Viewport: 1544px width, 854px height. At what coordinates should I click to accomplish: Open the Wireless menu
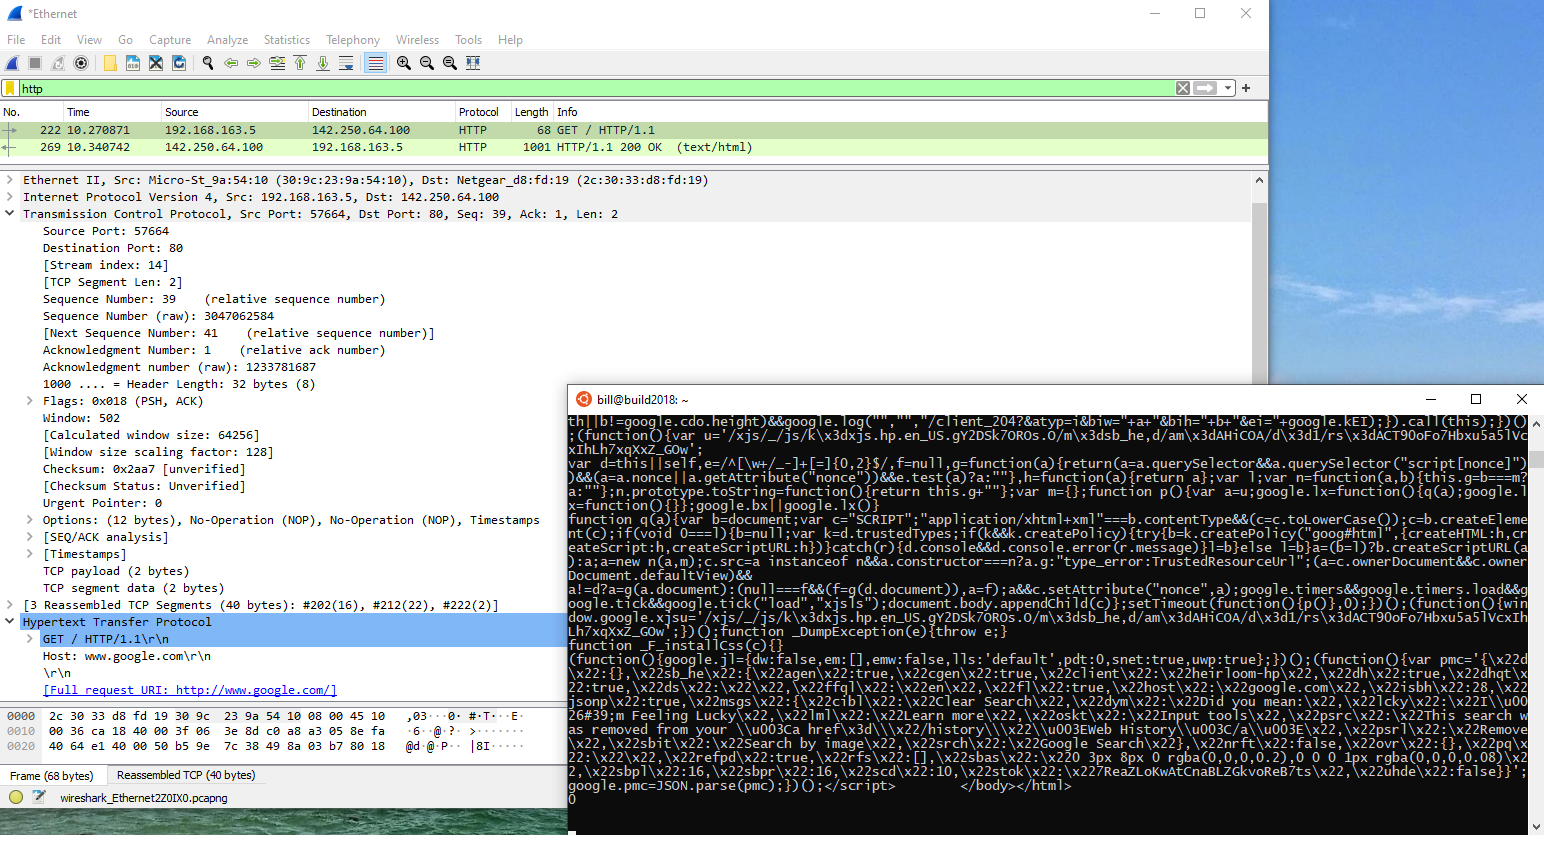coord(417,40)
